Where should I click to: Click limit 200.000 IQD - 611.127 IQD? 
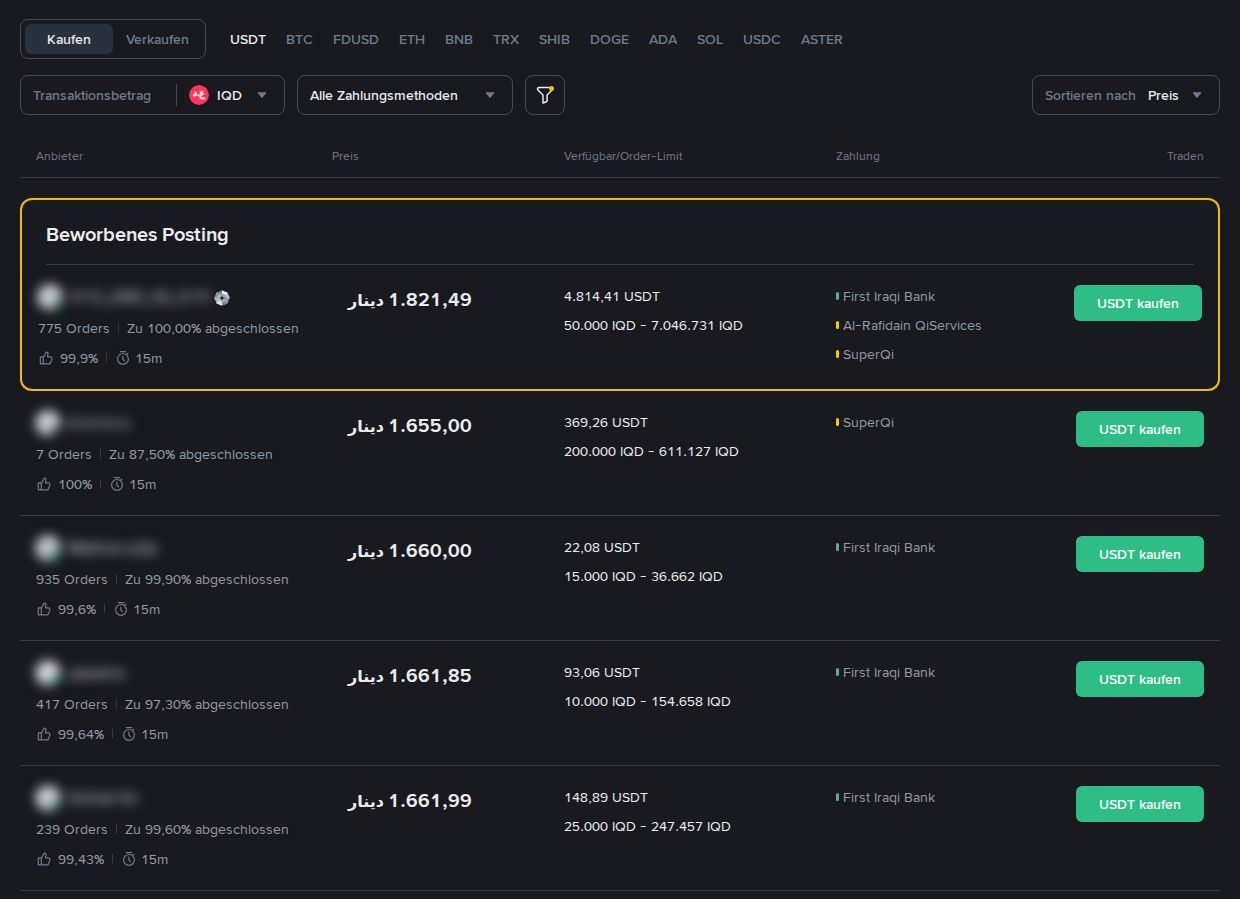pos(651,451)
